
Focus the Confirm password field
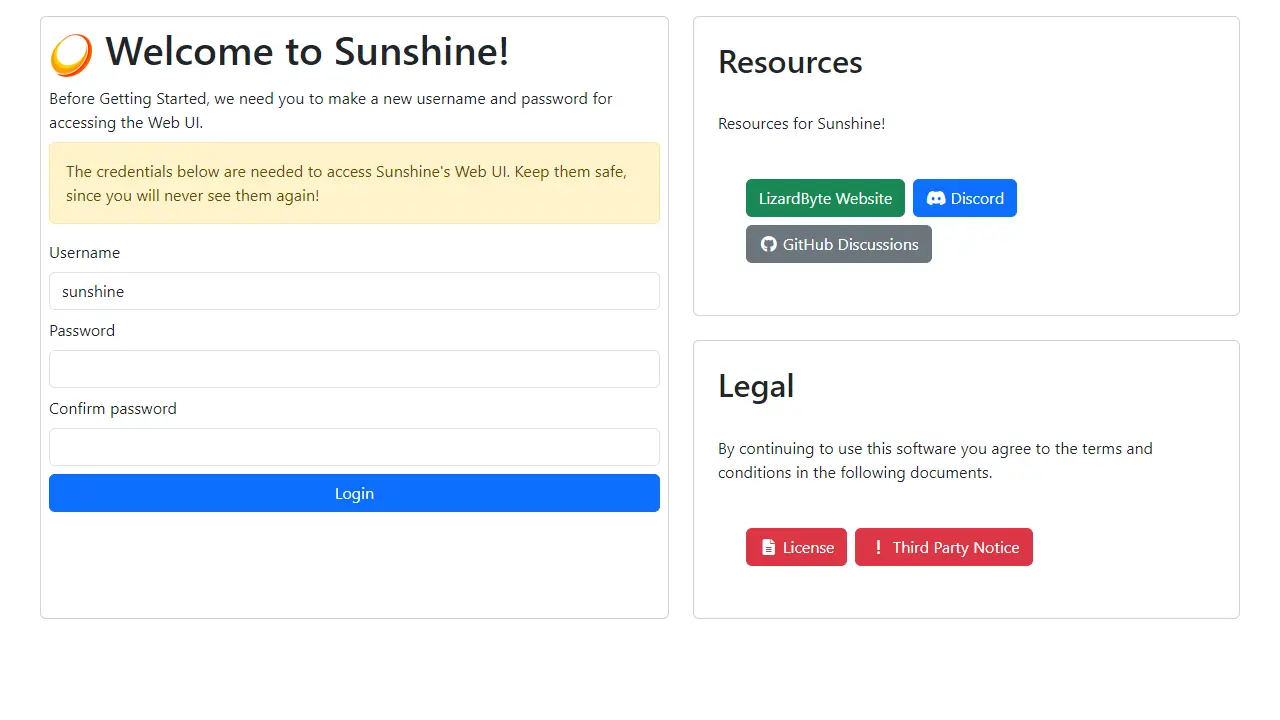pos(354,447)
